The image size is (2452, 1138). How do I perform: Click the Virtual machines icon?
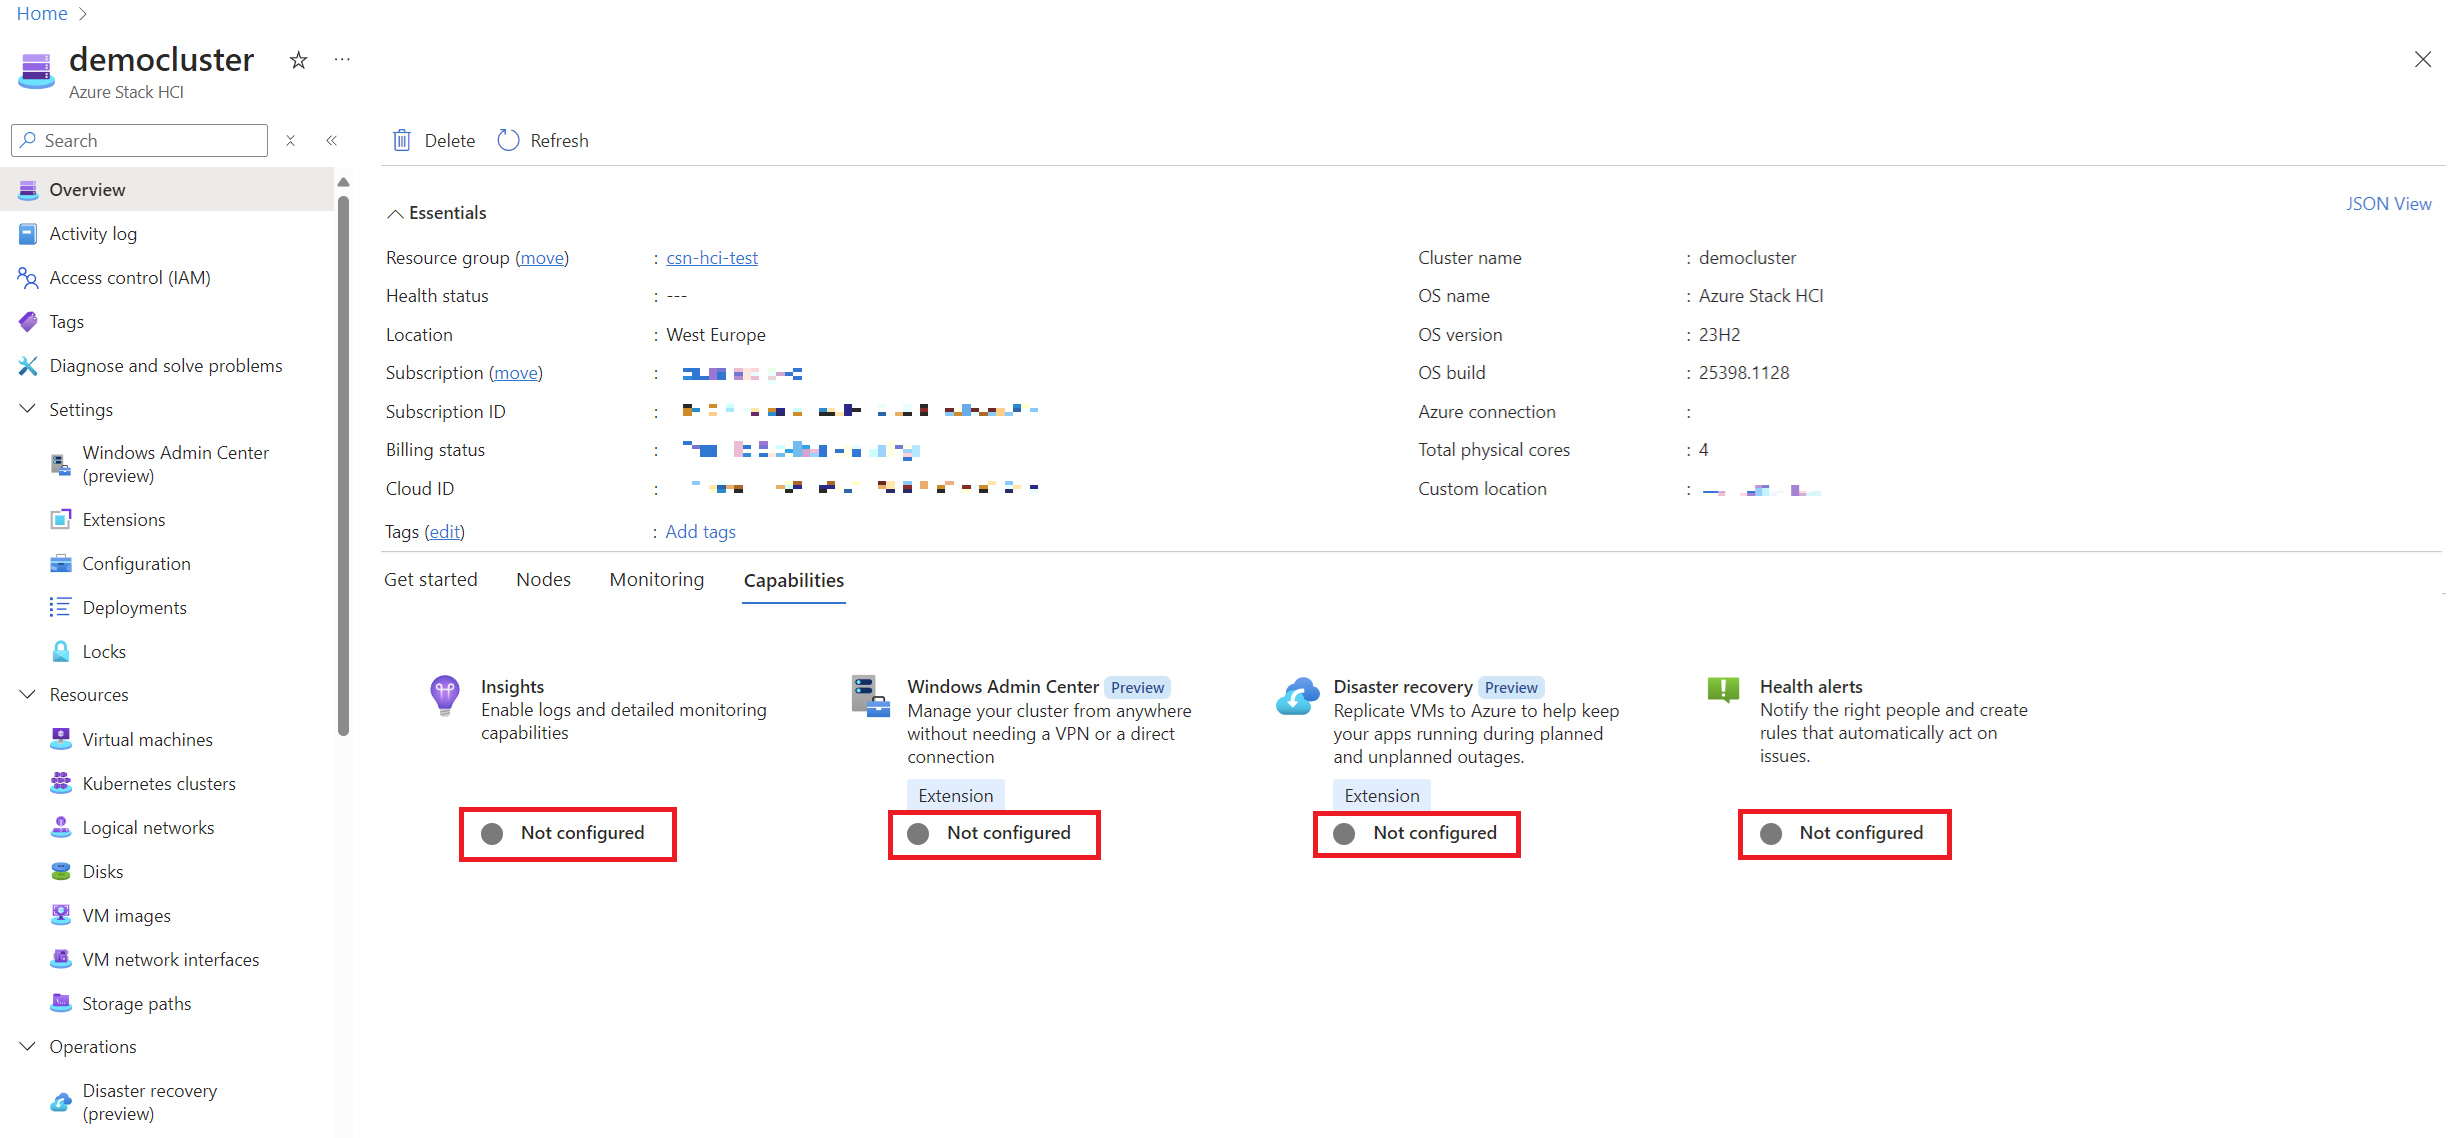click(x=61, y=739)
